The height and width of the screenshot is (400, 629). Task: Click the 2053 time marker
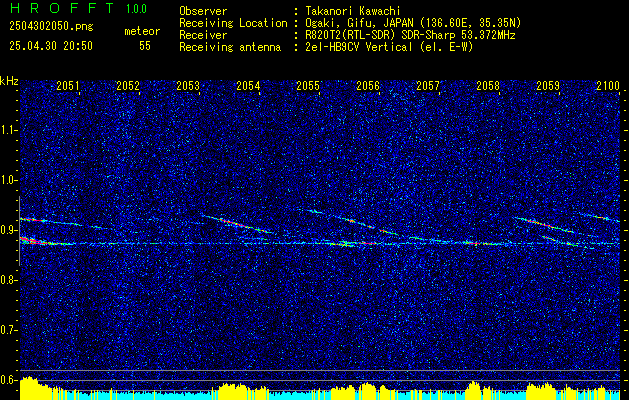(188, 86)
